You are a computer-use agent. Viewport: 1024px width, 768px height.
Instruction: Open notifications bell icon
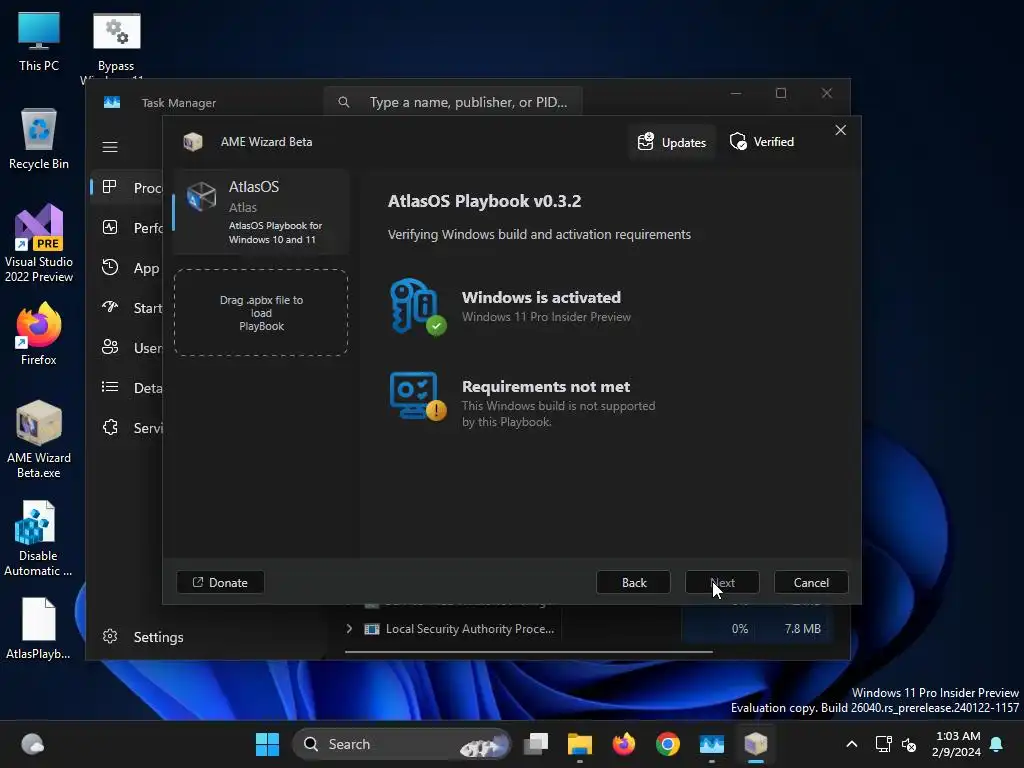[997, 744]
